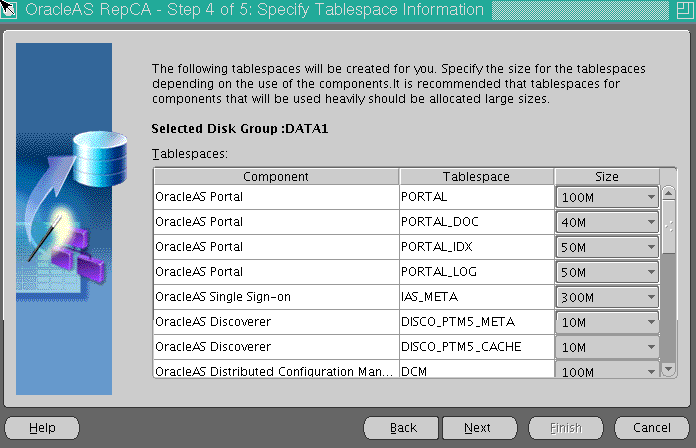This screenshot has width=696, height=448.
Task: Select the DISCO_PTM5_CACHE tablespace cell
Action: click(477, 346)
